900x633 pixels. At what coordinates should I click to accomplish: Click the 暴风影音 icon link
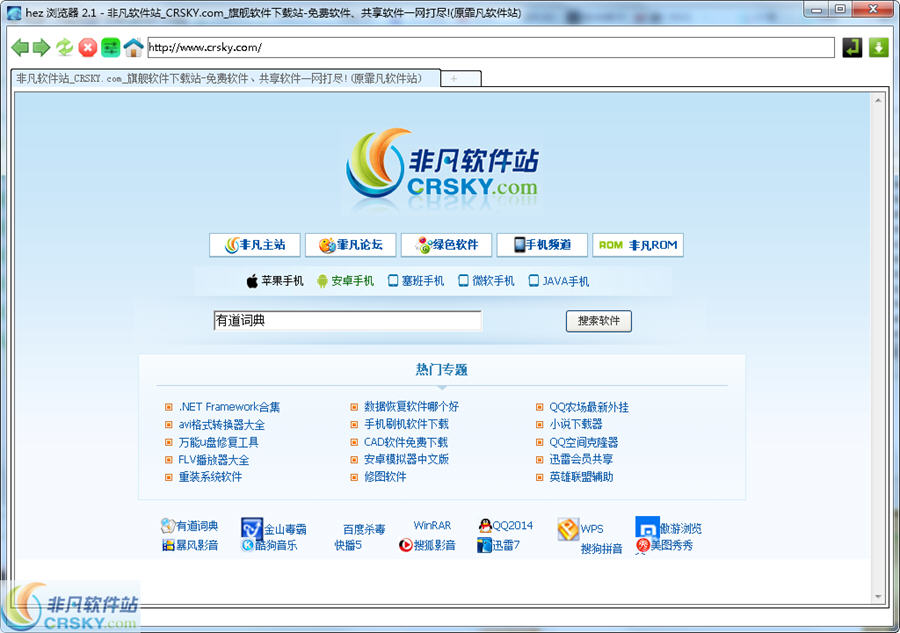tap(190, 545)
